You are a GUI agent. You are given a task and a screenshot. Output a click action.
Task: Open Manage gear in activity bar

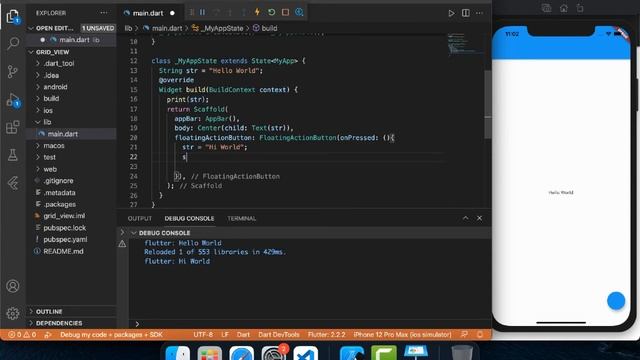[13, 313]
